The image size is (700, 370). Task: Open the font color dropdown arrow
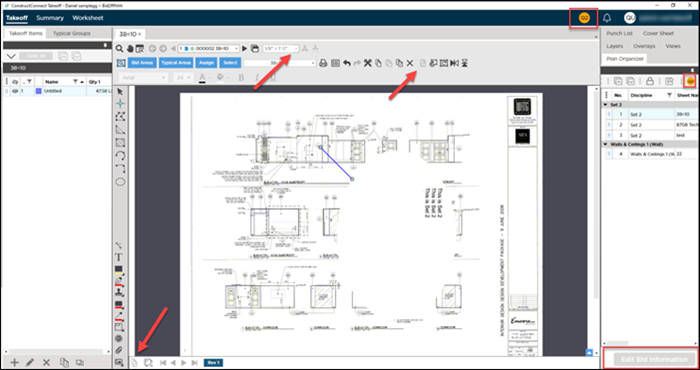211,78
